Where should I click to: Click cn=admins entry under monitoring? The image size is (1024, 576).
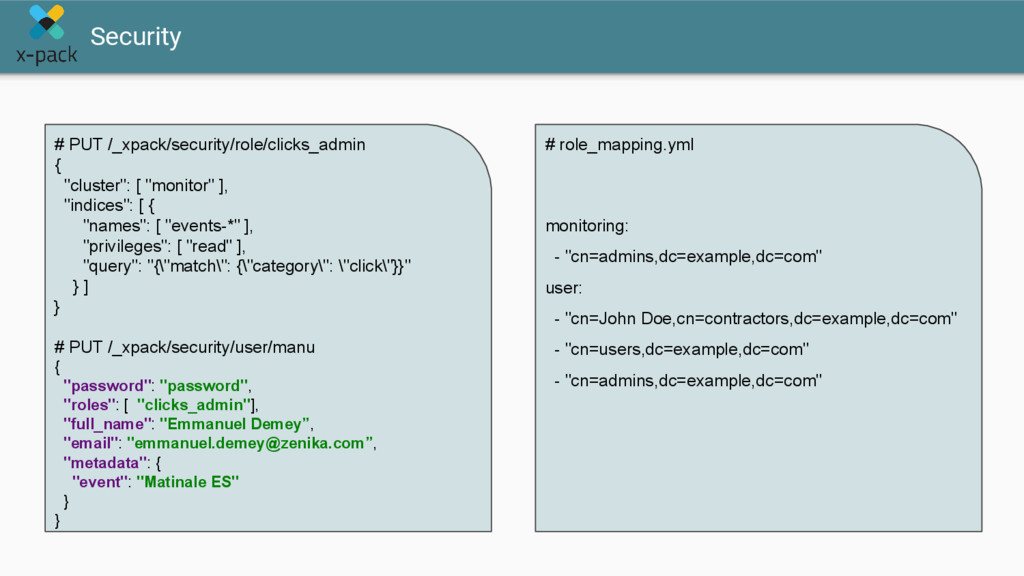coord(688,257)
